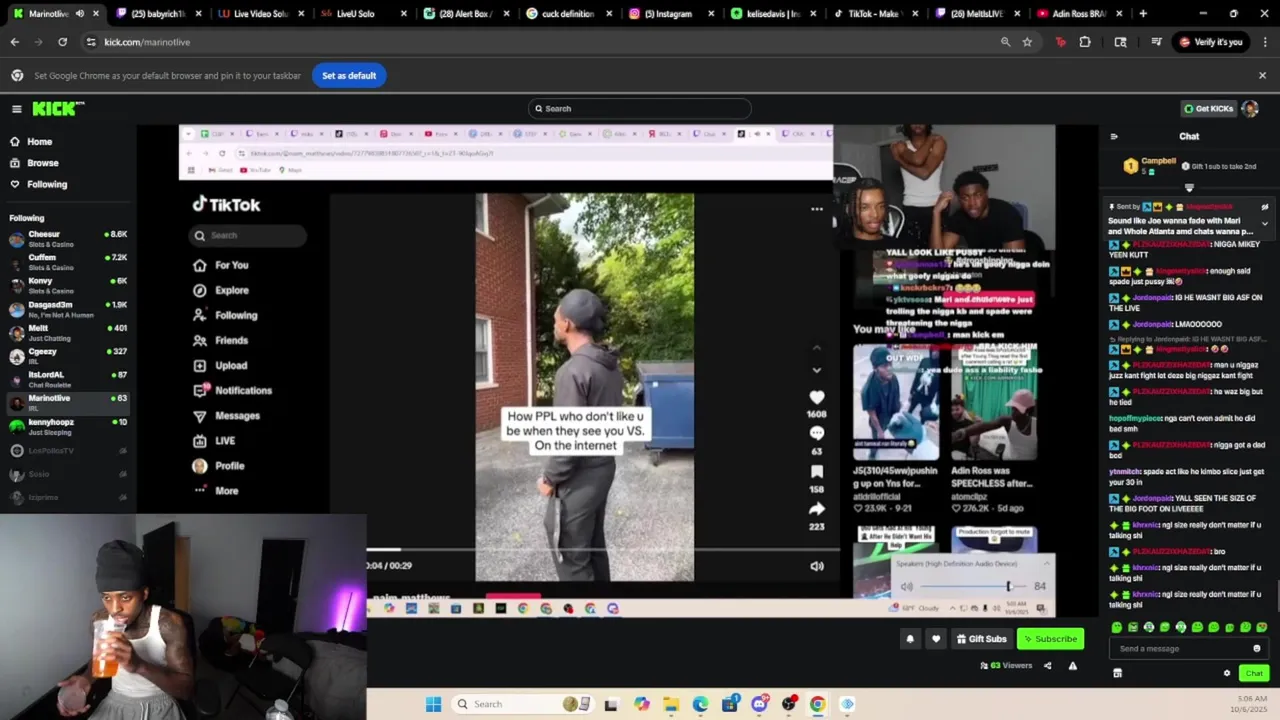Screen dimensions: 1280x720
Task: Open Cheesur channel in following list
Action: pyautogui.click(x=68, y=238)
